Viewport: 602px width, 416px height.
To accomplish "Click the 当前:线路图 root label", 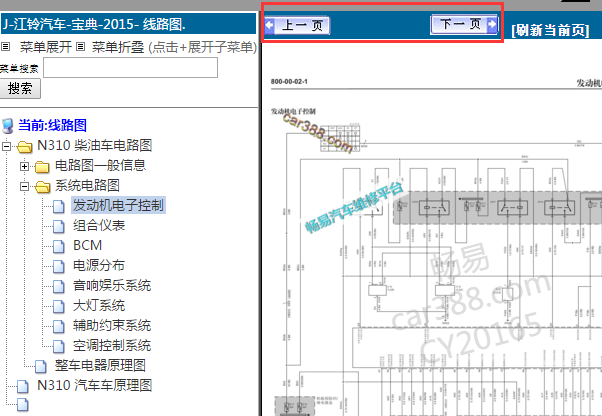I will pos(53,125).
